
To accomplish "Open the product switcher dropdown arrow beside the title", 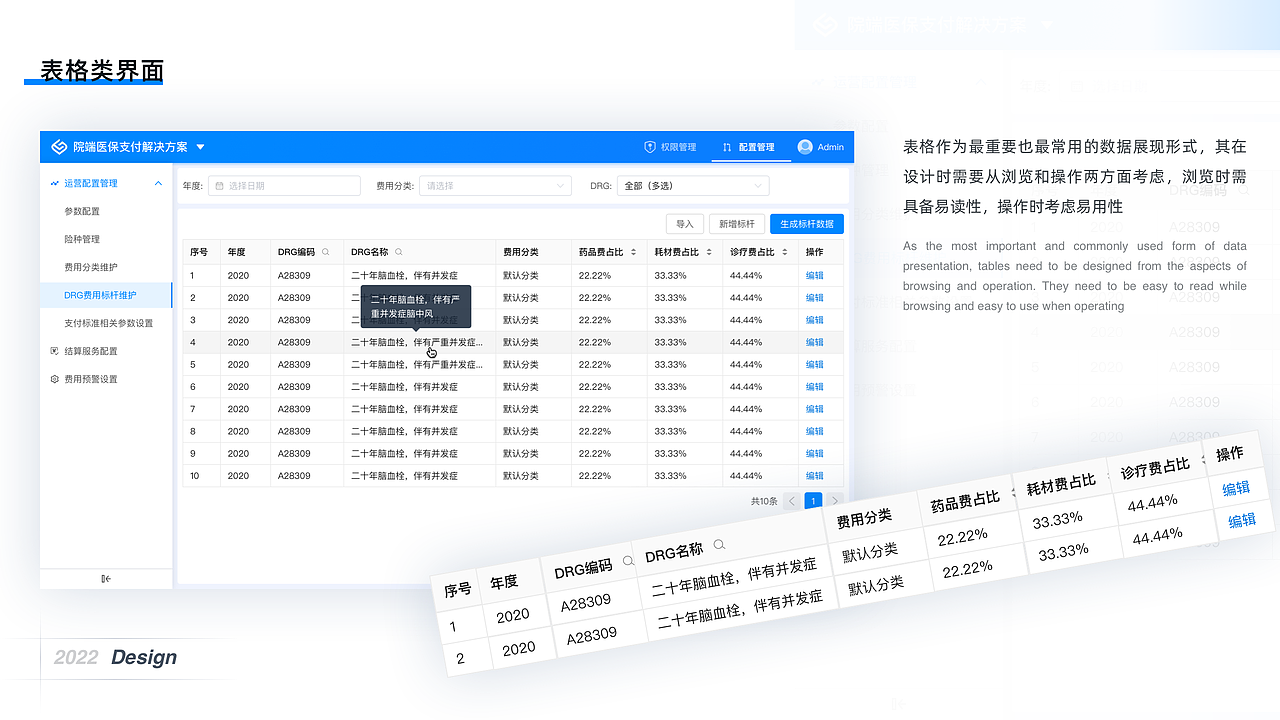I will (200, 147).
